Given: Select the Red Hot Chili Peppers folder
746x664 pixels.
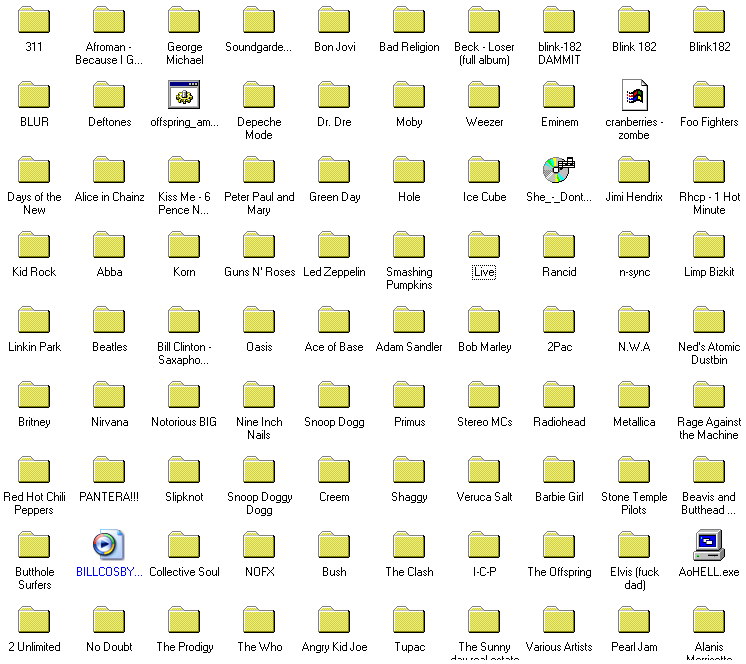Looking at the screenshot, I should [x=34, y=469].
